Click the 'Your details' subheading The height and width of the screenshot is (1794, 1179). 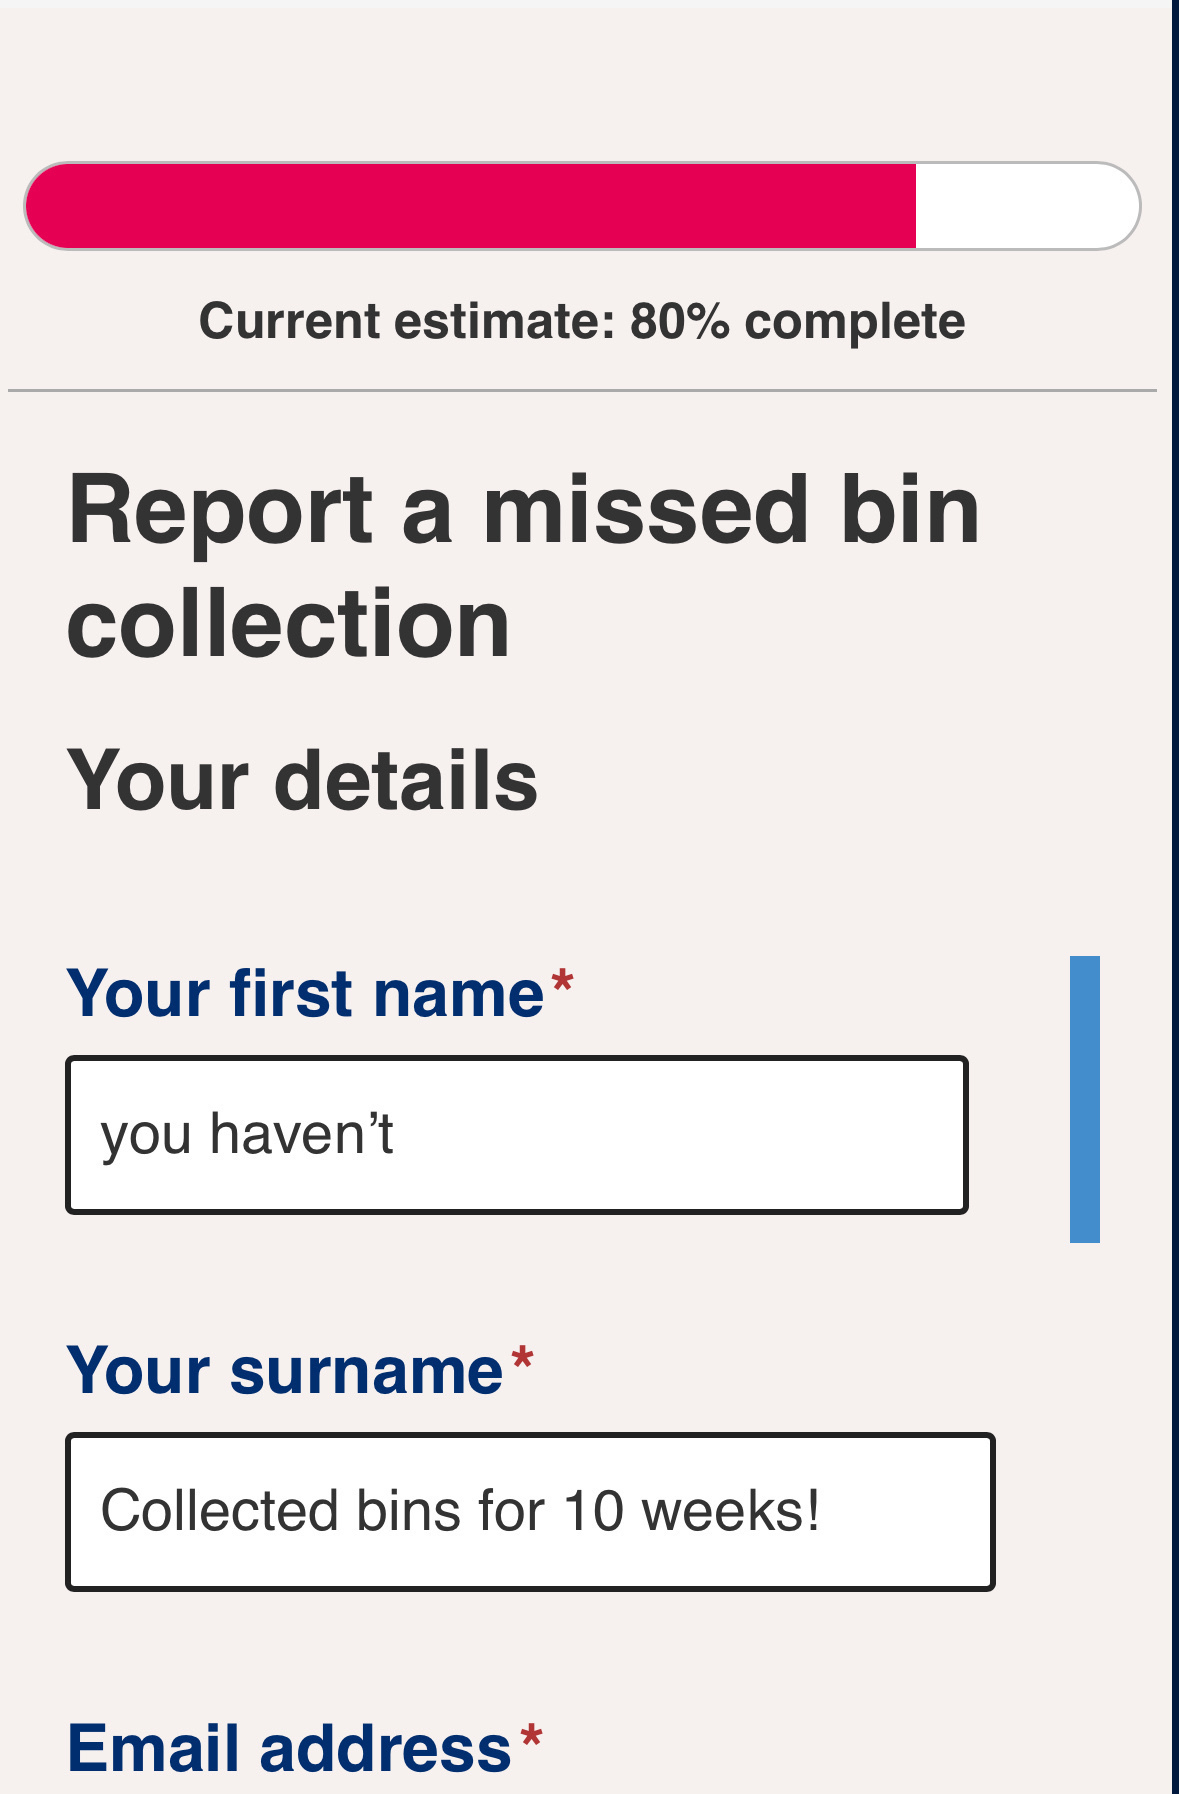click(302, 781)
